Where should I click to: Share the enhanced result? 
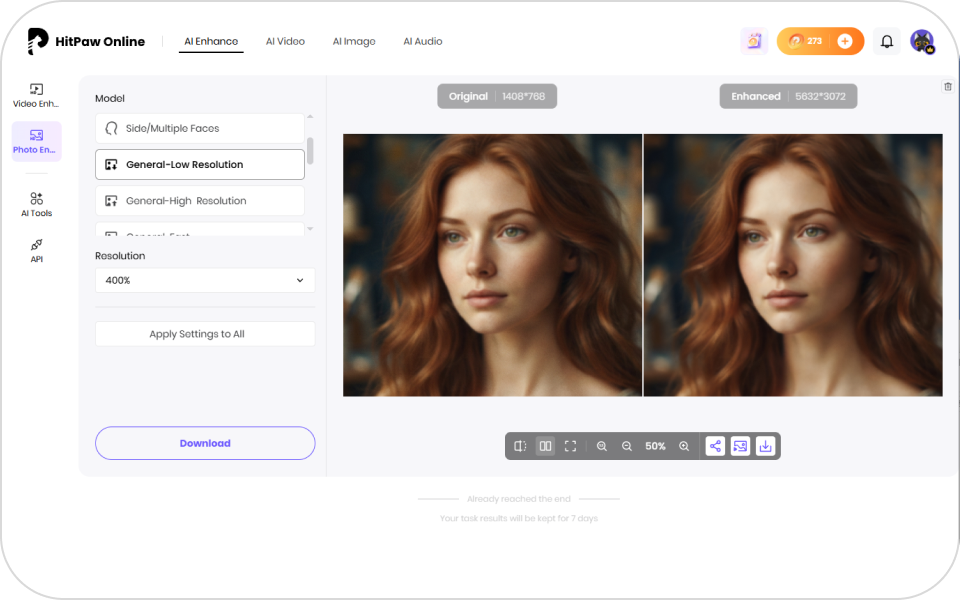[715, 446]
